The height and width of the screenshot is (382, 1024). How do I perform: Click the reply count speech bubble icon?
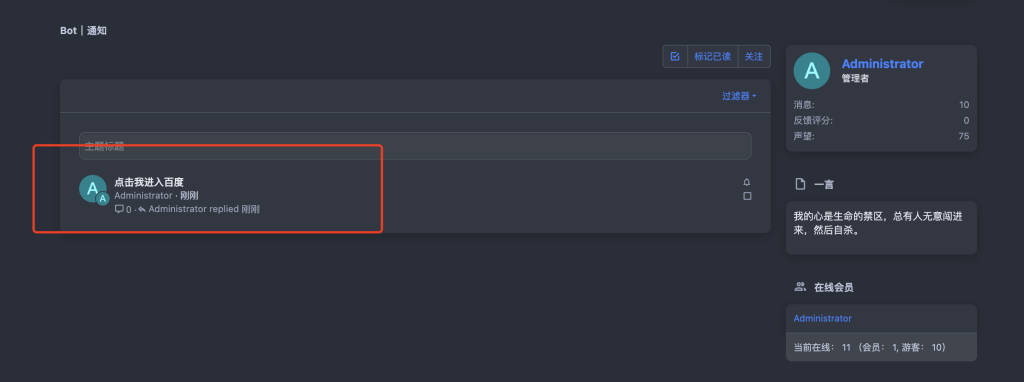point(119,209)
